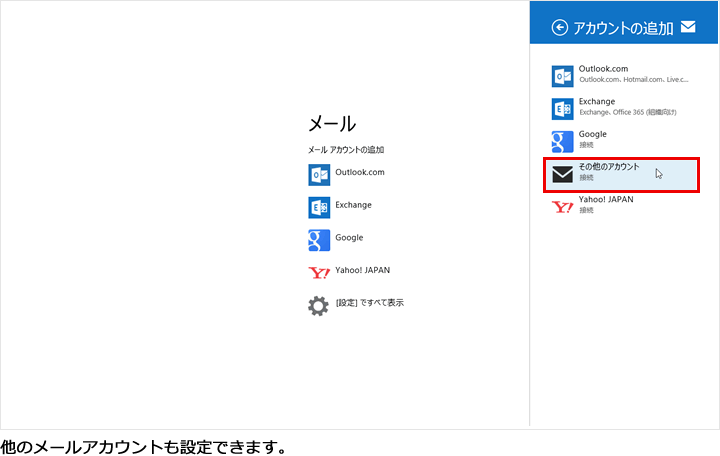Screen dimensions: 720x456
Task: Click the アカウントの追加 header title
Action: tap(623, 28)
